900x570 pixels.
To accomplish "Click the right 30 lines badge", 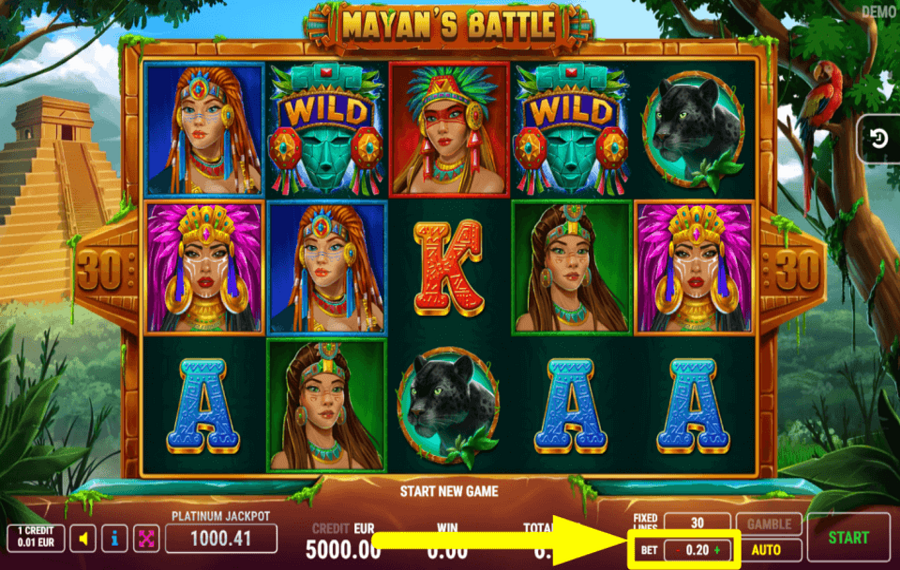I will click(x=795, y=269).
